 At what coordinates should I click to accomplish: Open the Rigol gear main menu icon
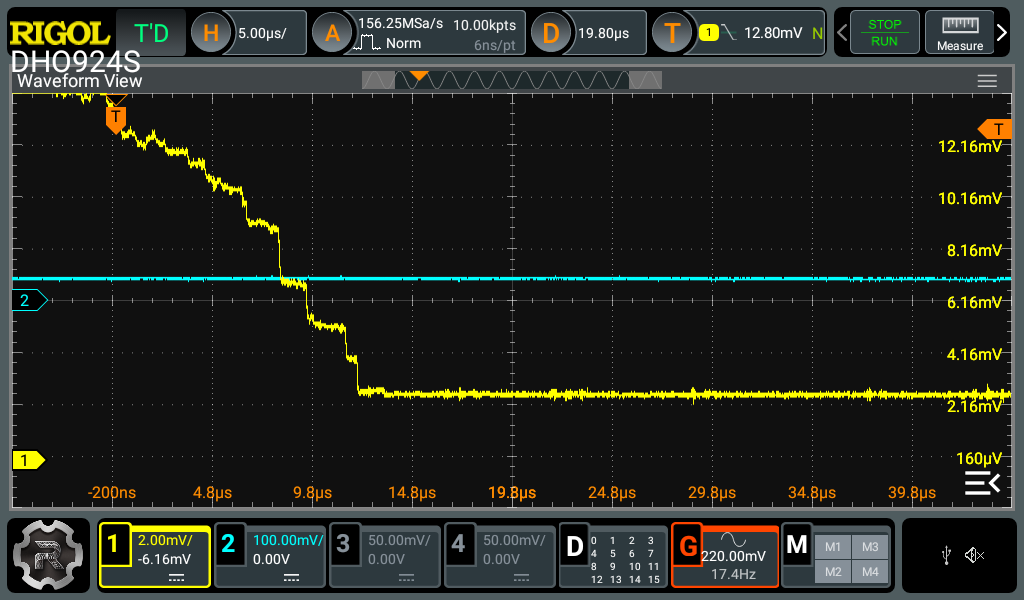[48, 553]
